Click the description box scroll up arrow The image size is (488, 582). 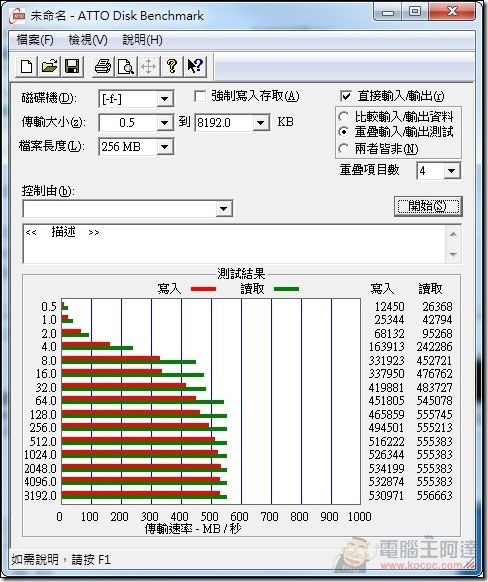453,235
